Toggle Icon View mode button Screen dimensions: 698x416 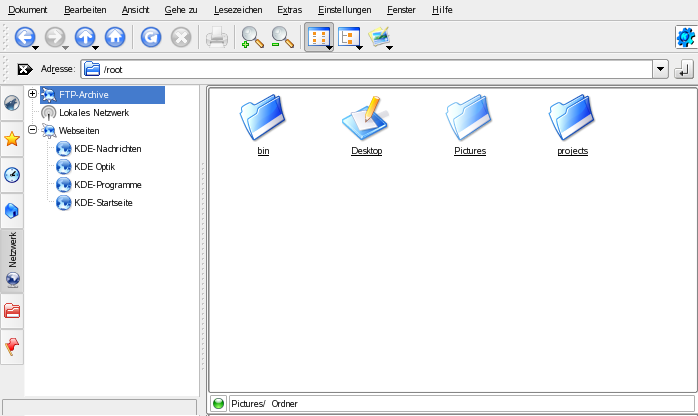317,38
